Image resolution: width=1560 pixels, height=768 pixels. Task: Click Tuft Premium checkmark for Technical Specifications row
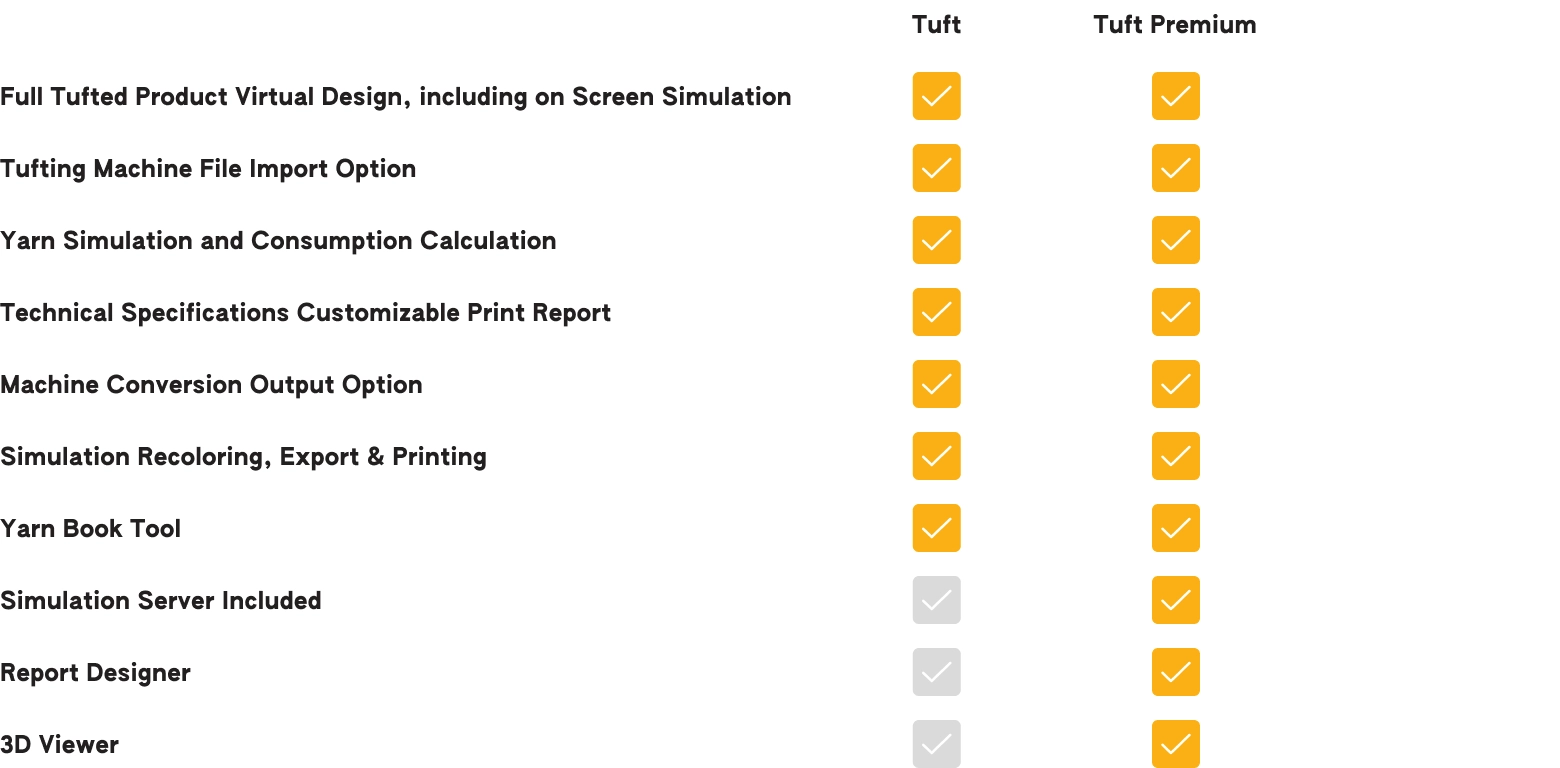click(x=1175, y=312)
